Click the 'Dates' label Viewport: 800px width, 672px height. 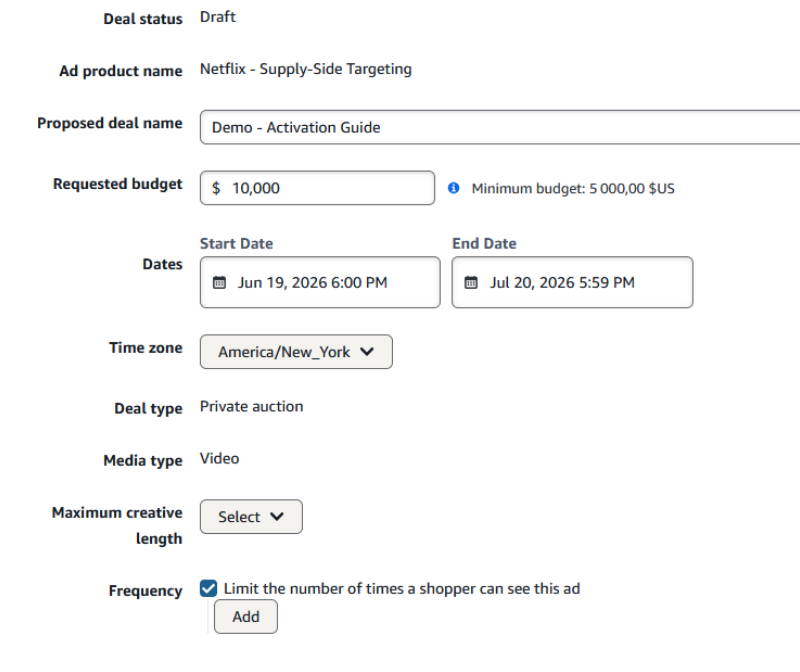[x=162, y=264]
